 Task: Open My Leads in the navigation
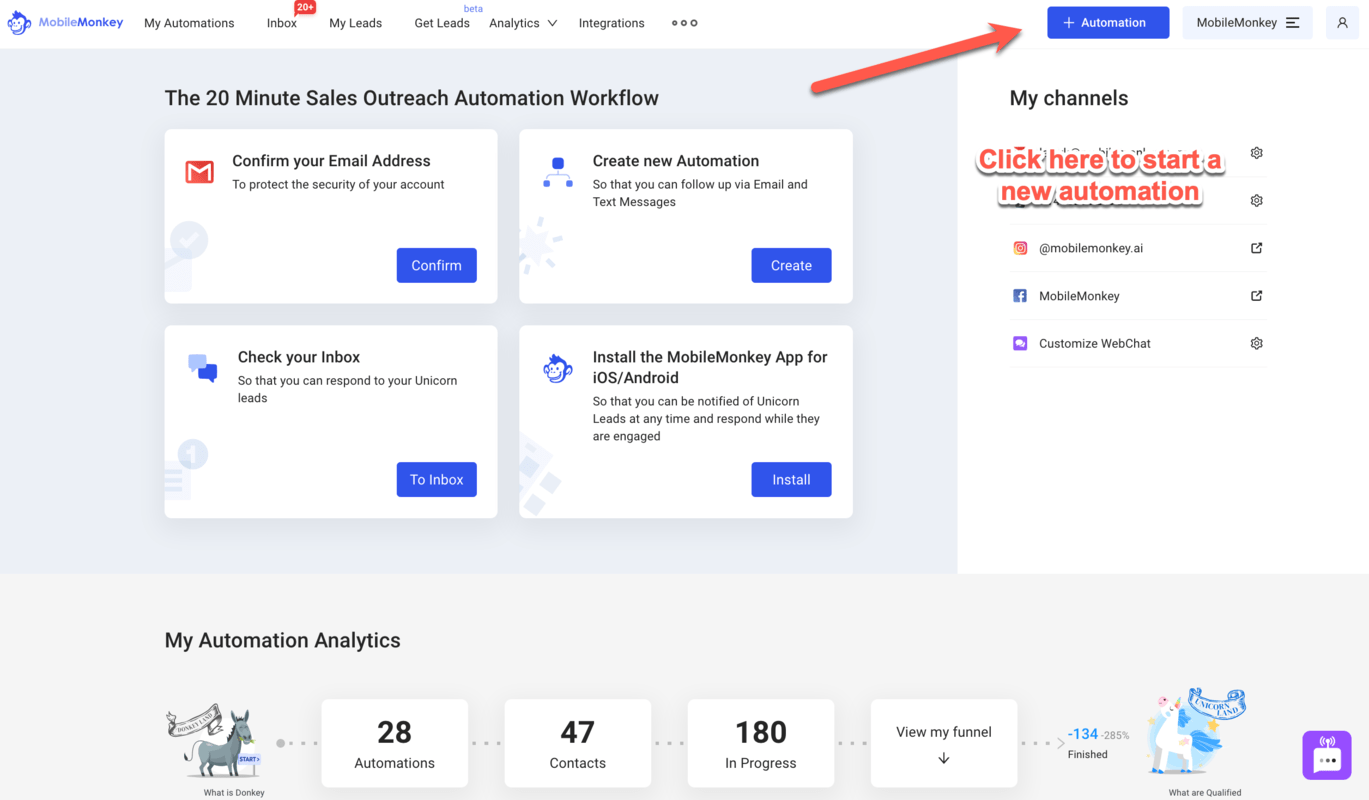click(x=356, y=23)
